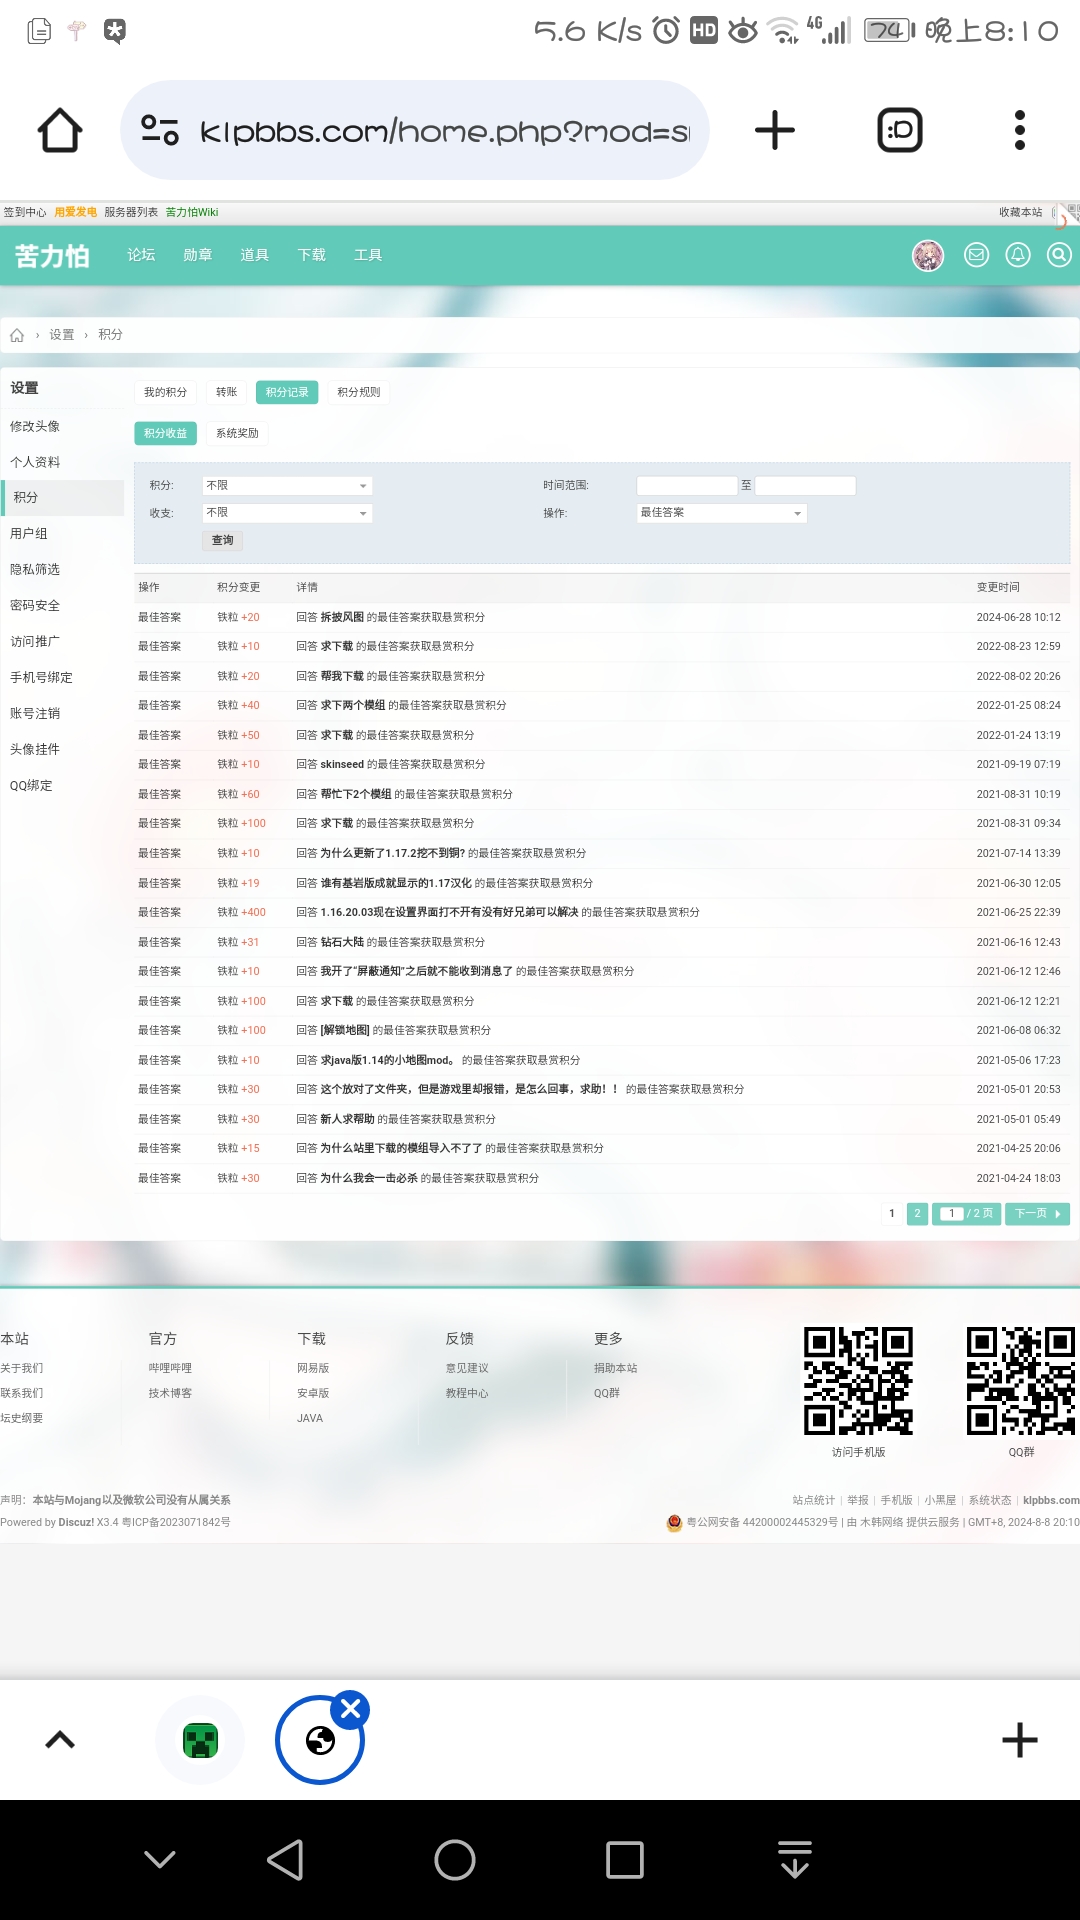Click the start date input field
The image size is (1080, 1920).
click(687, 486)
